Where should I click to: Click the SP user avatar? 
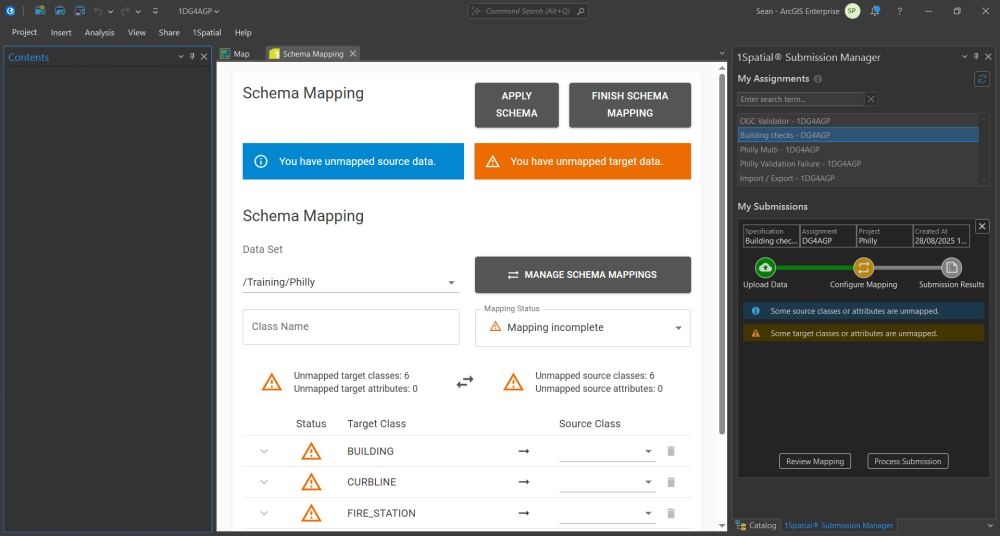[x=852, y=11]
